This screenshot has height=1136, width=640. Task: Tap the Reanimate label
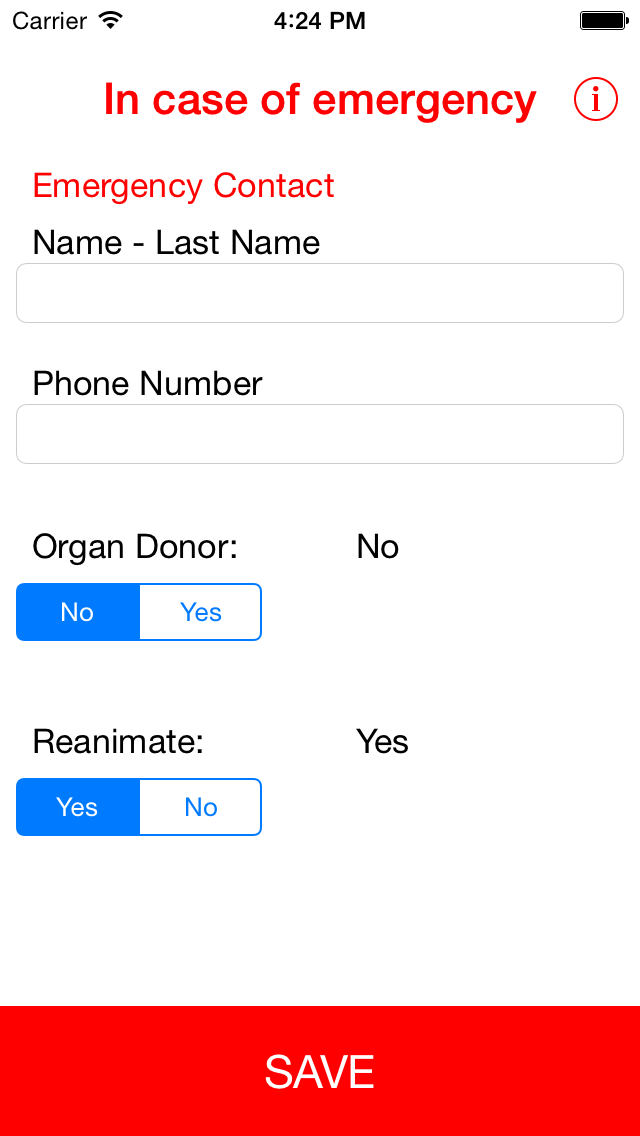[x=118, y=742]
